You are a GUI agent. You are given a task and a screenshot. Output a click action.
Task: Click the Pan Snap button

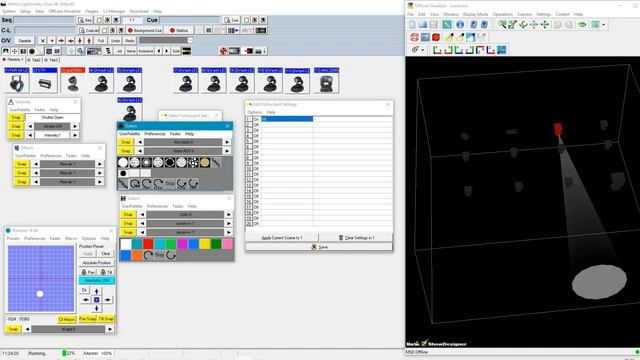point(88,318)
